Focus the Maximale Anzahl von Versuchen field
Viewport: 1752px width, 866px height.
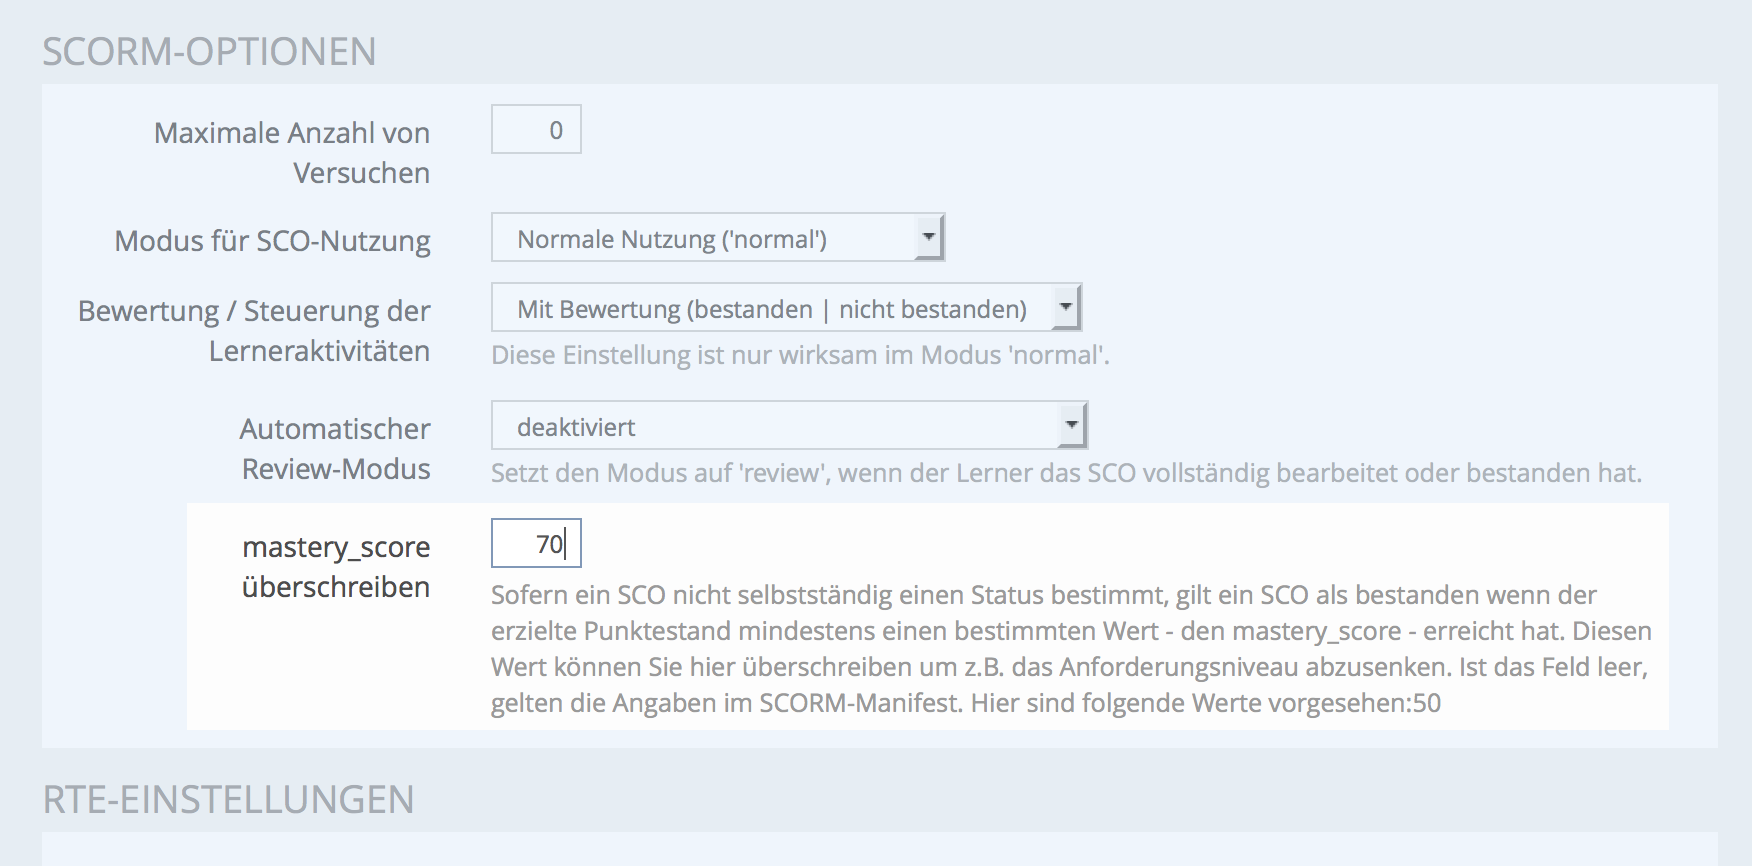click(536, 130)
